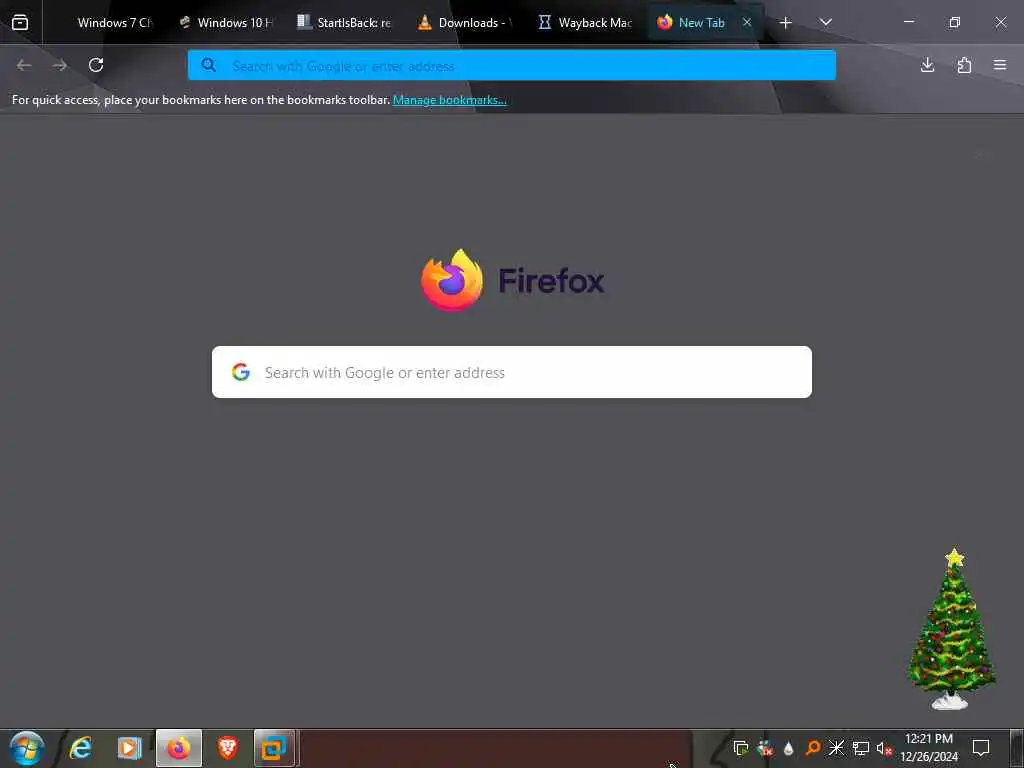Screen dimensions: 1024x768
Task: Switch to the Wayback Machine tab
Action: pos(585,22)
